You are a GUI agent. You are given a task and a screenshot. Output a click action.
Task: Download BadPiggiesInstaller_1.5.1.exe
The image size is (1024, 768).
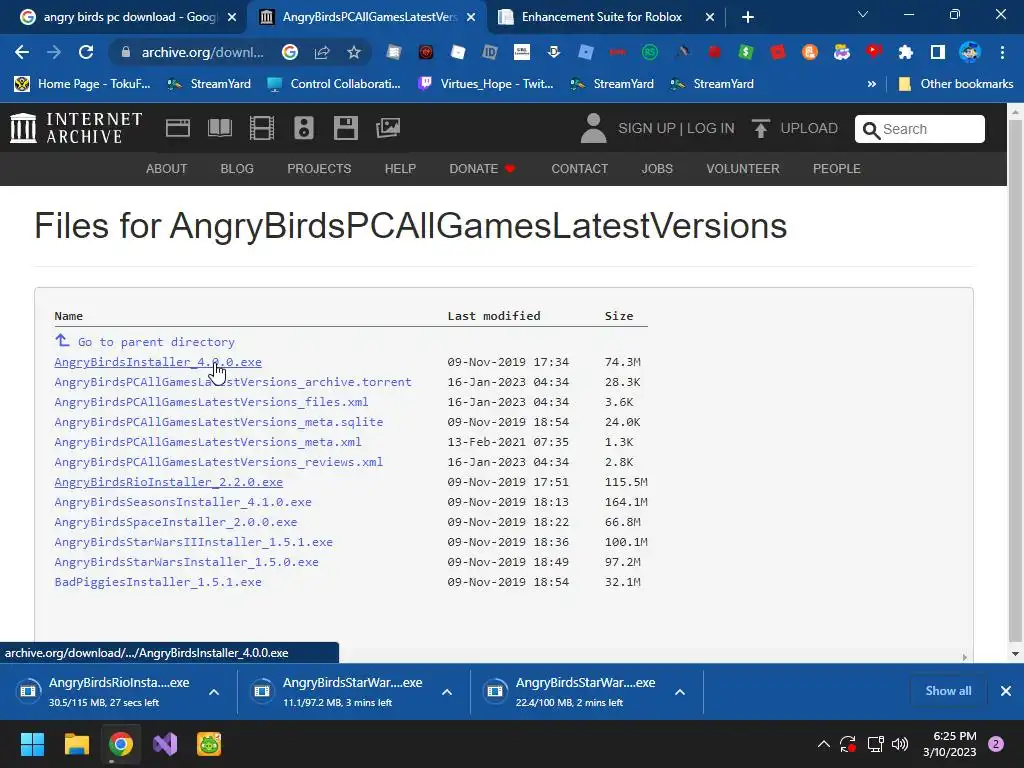click(x=158, y=582)
